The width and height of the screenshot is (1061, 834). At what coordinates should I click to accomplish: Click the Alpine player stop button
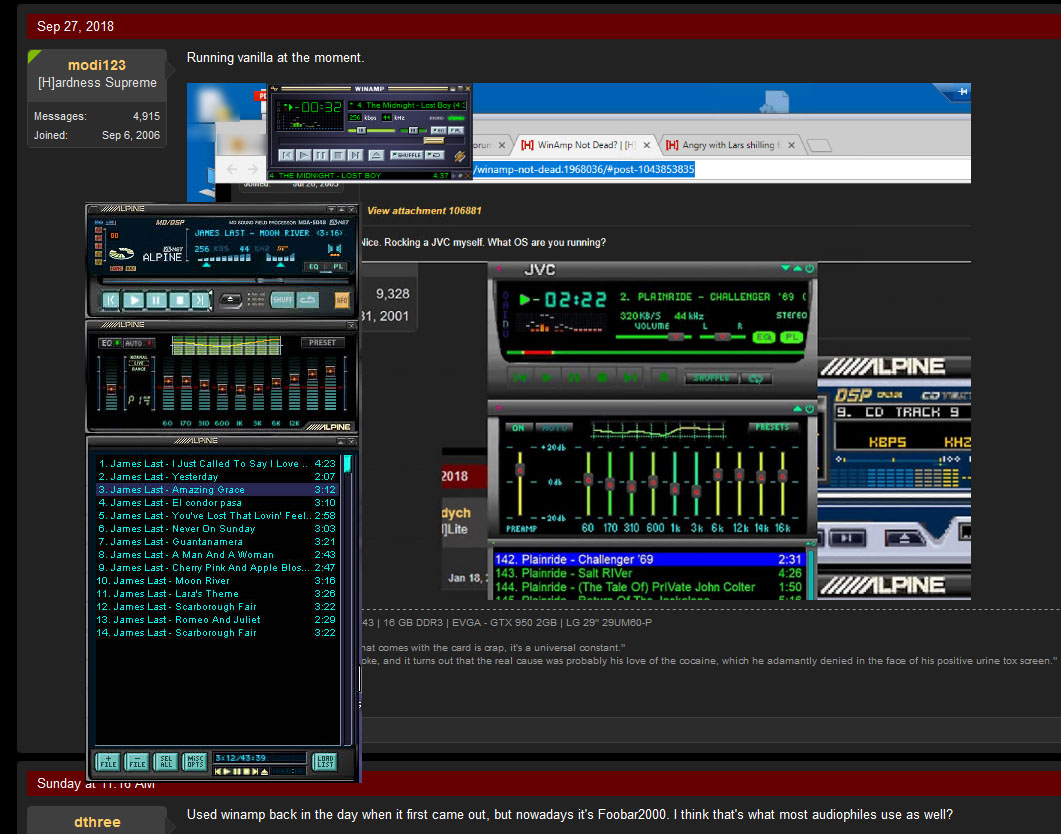click(x=179, y=299)
